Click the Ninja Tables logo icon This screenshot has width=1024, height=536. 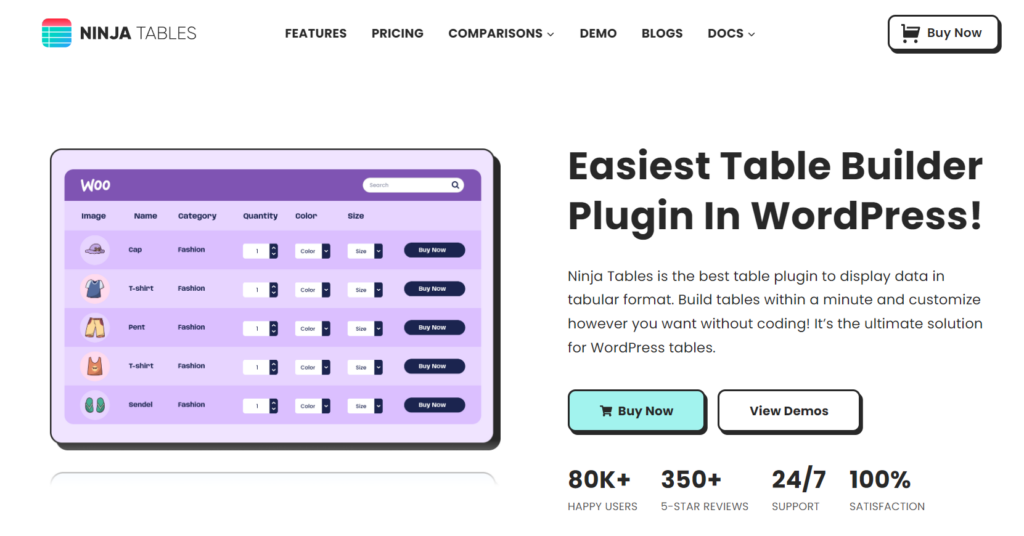point(57,33)
